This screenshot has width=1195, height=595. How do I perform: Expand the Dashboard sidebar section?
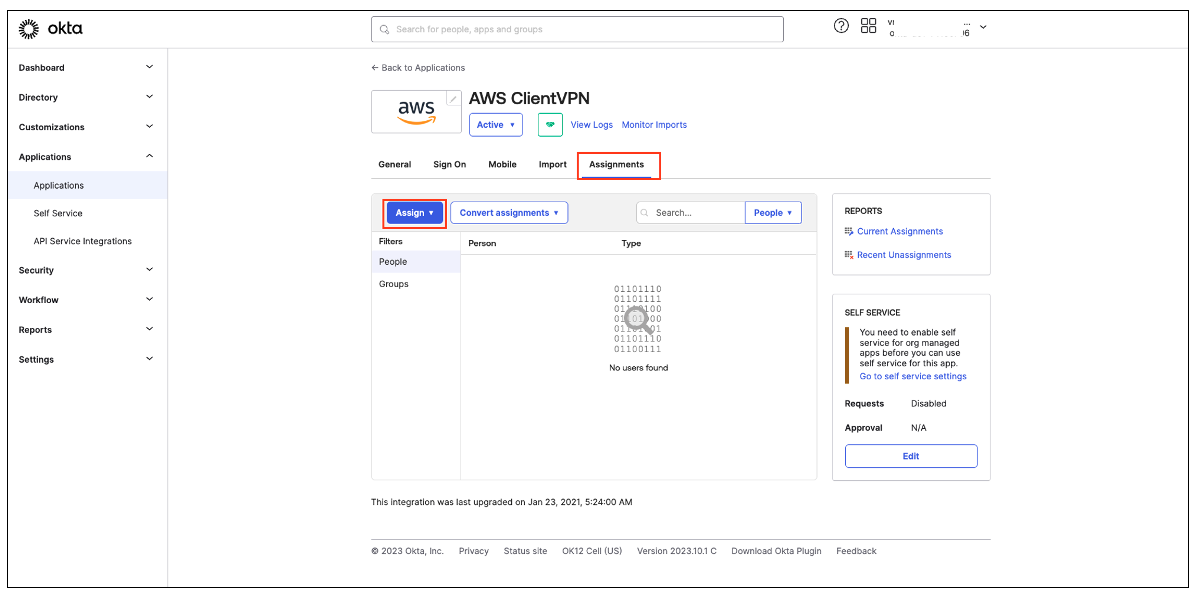pos(149,67)
